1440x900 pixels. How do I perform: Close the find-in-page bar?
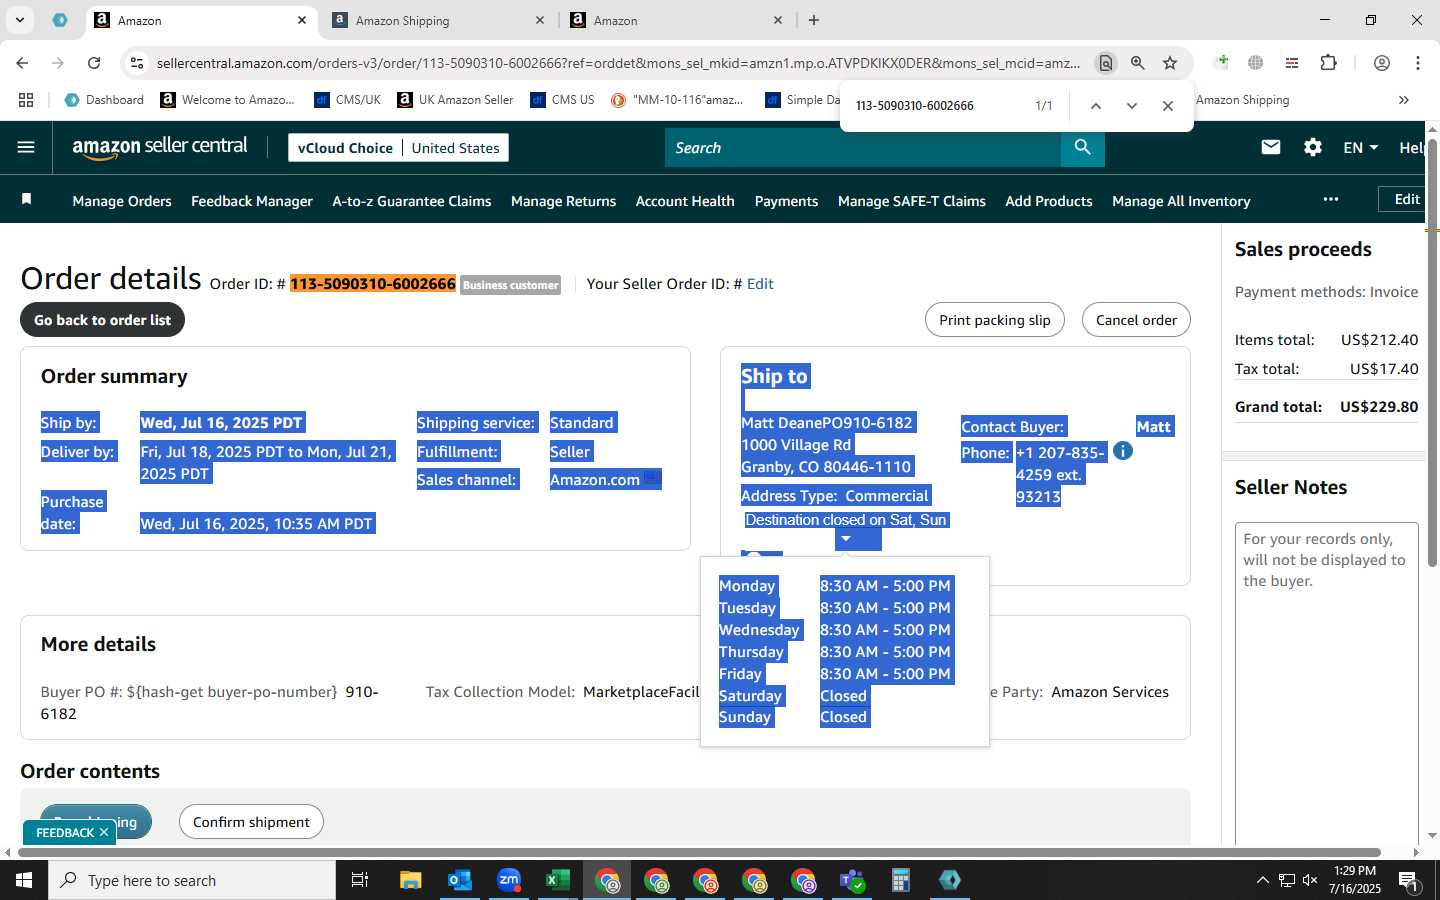click(x=1167, y=105)
